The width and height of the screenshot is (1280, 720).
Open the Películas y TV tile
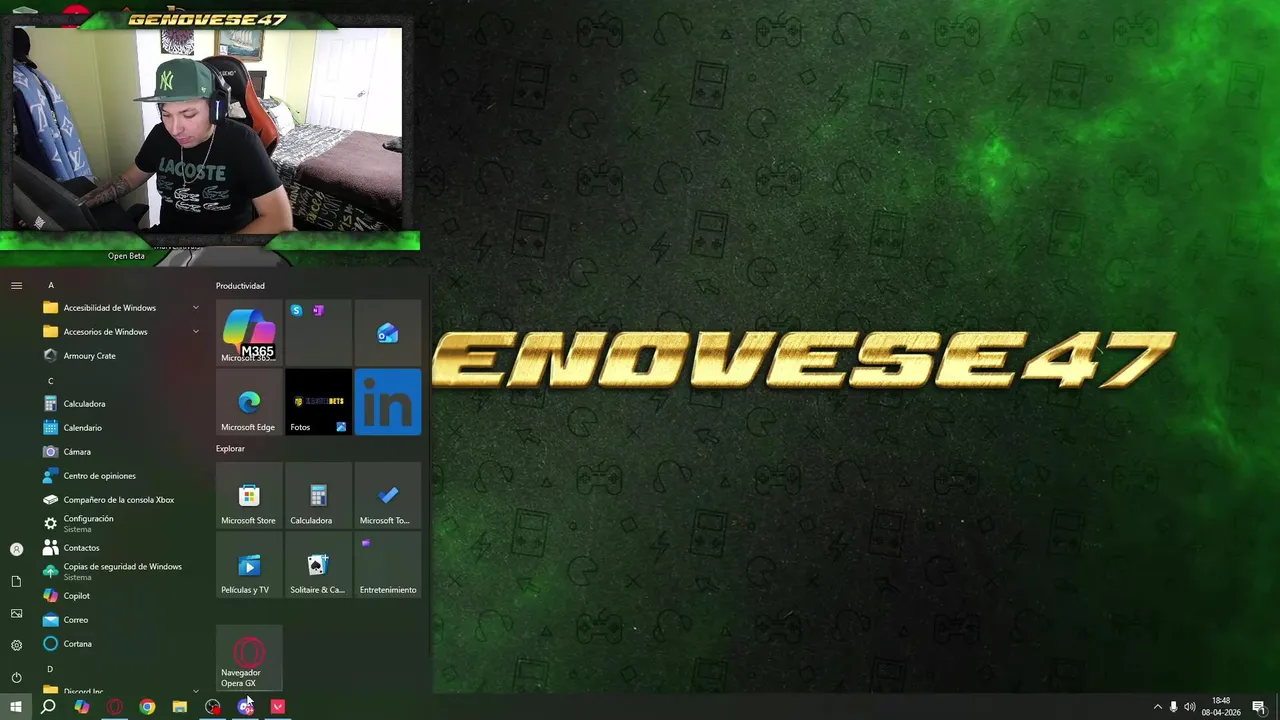coord(249,565)
